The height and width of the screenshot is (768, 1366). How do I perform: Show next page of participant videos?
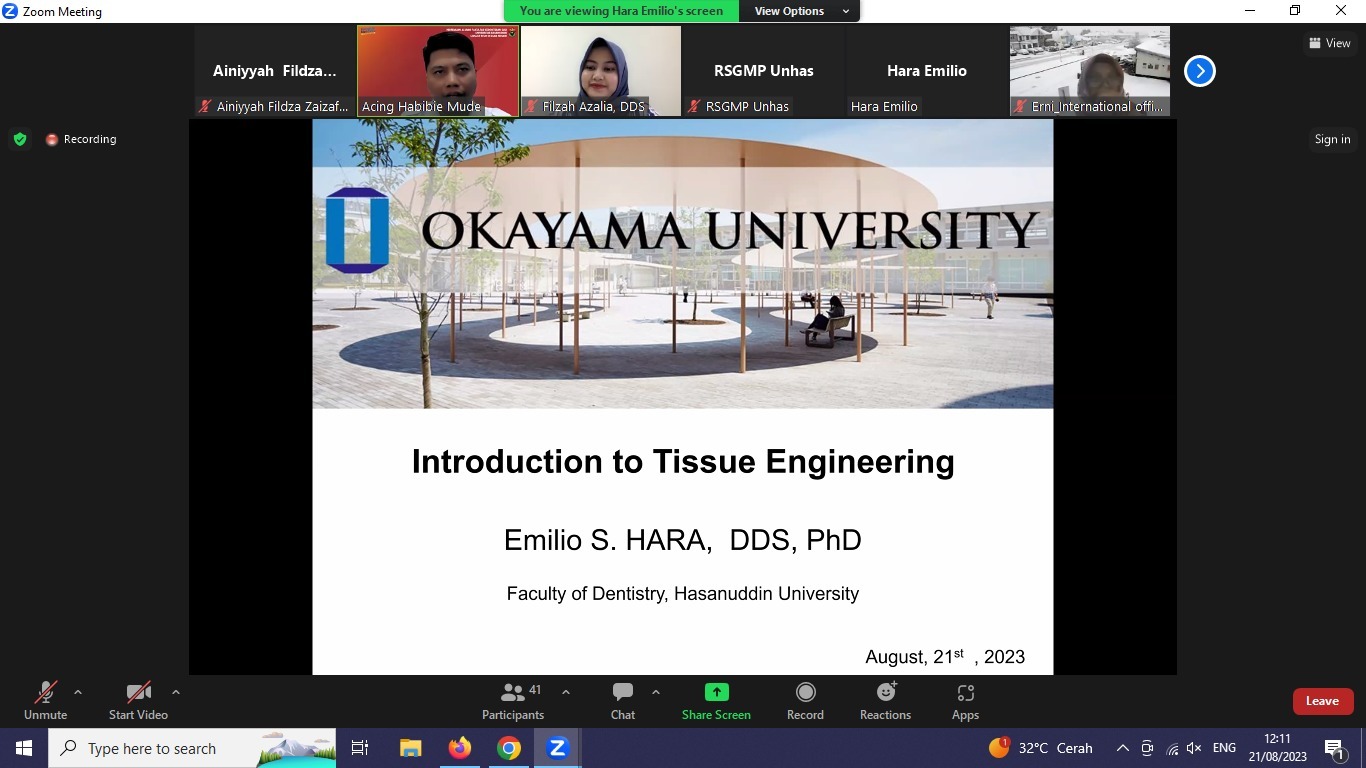1199,71
